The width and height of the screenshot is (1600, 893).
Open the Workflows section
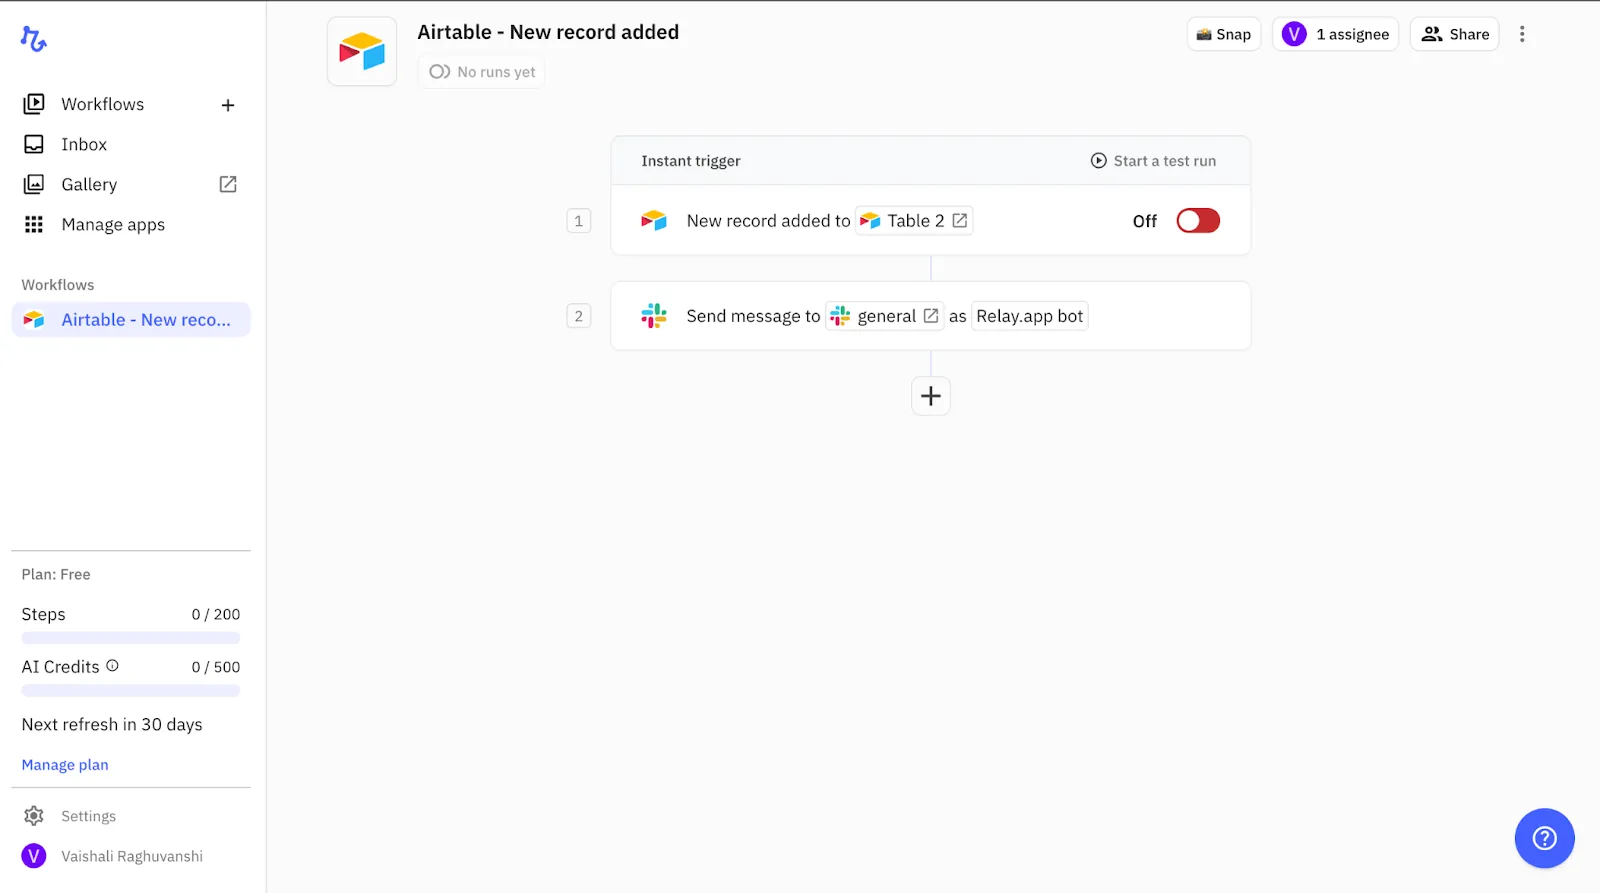click(x=102, y=104)
